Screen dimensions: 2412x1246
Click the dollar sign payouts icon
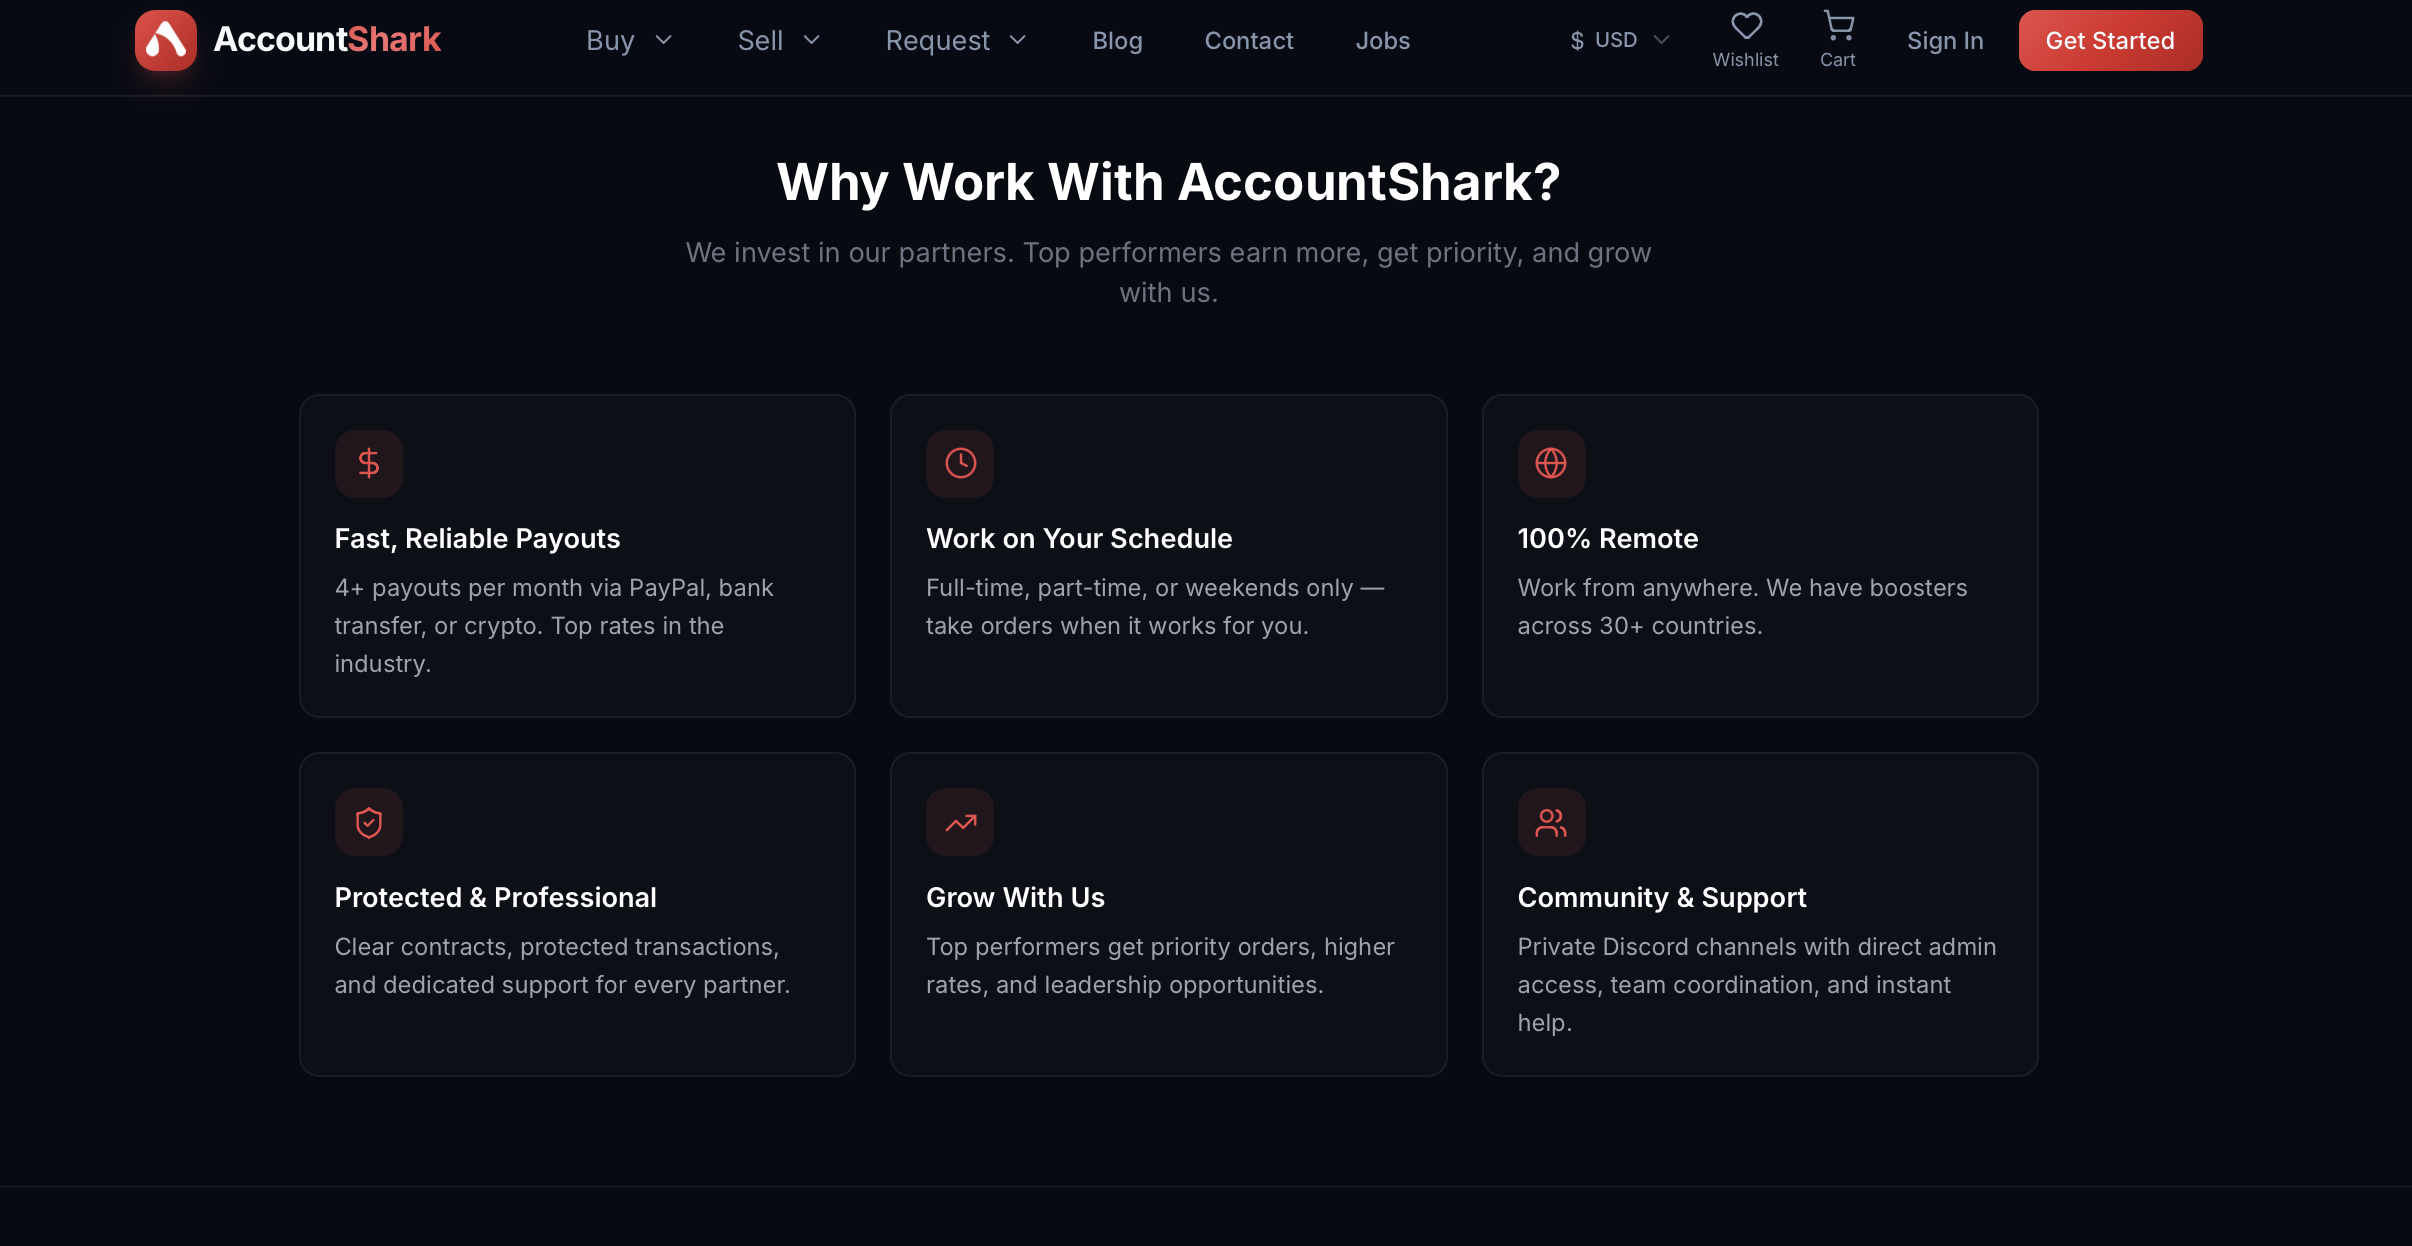369,464
